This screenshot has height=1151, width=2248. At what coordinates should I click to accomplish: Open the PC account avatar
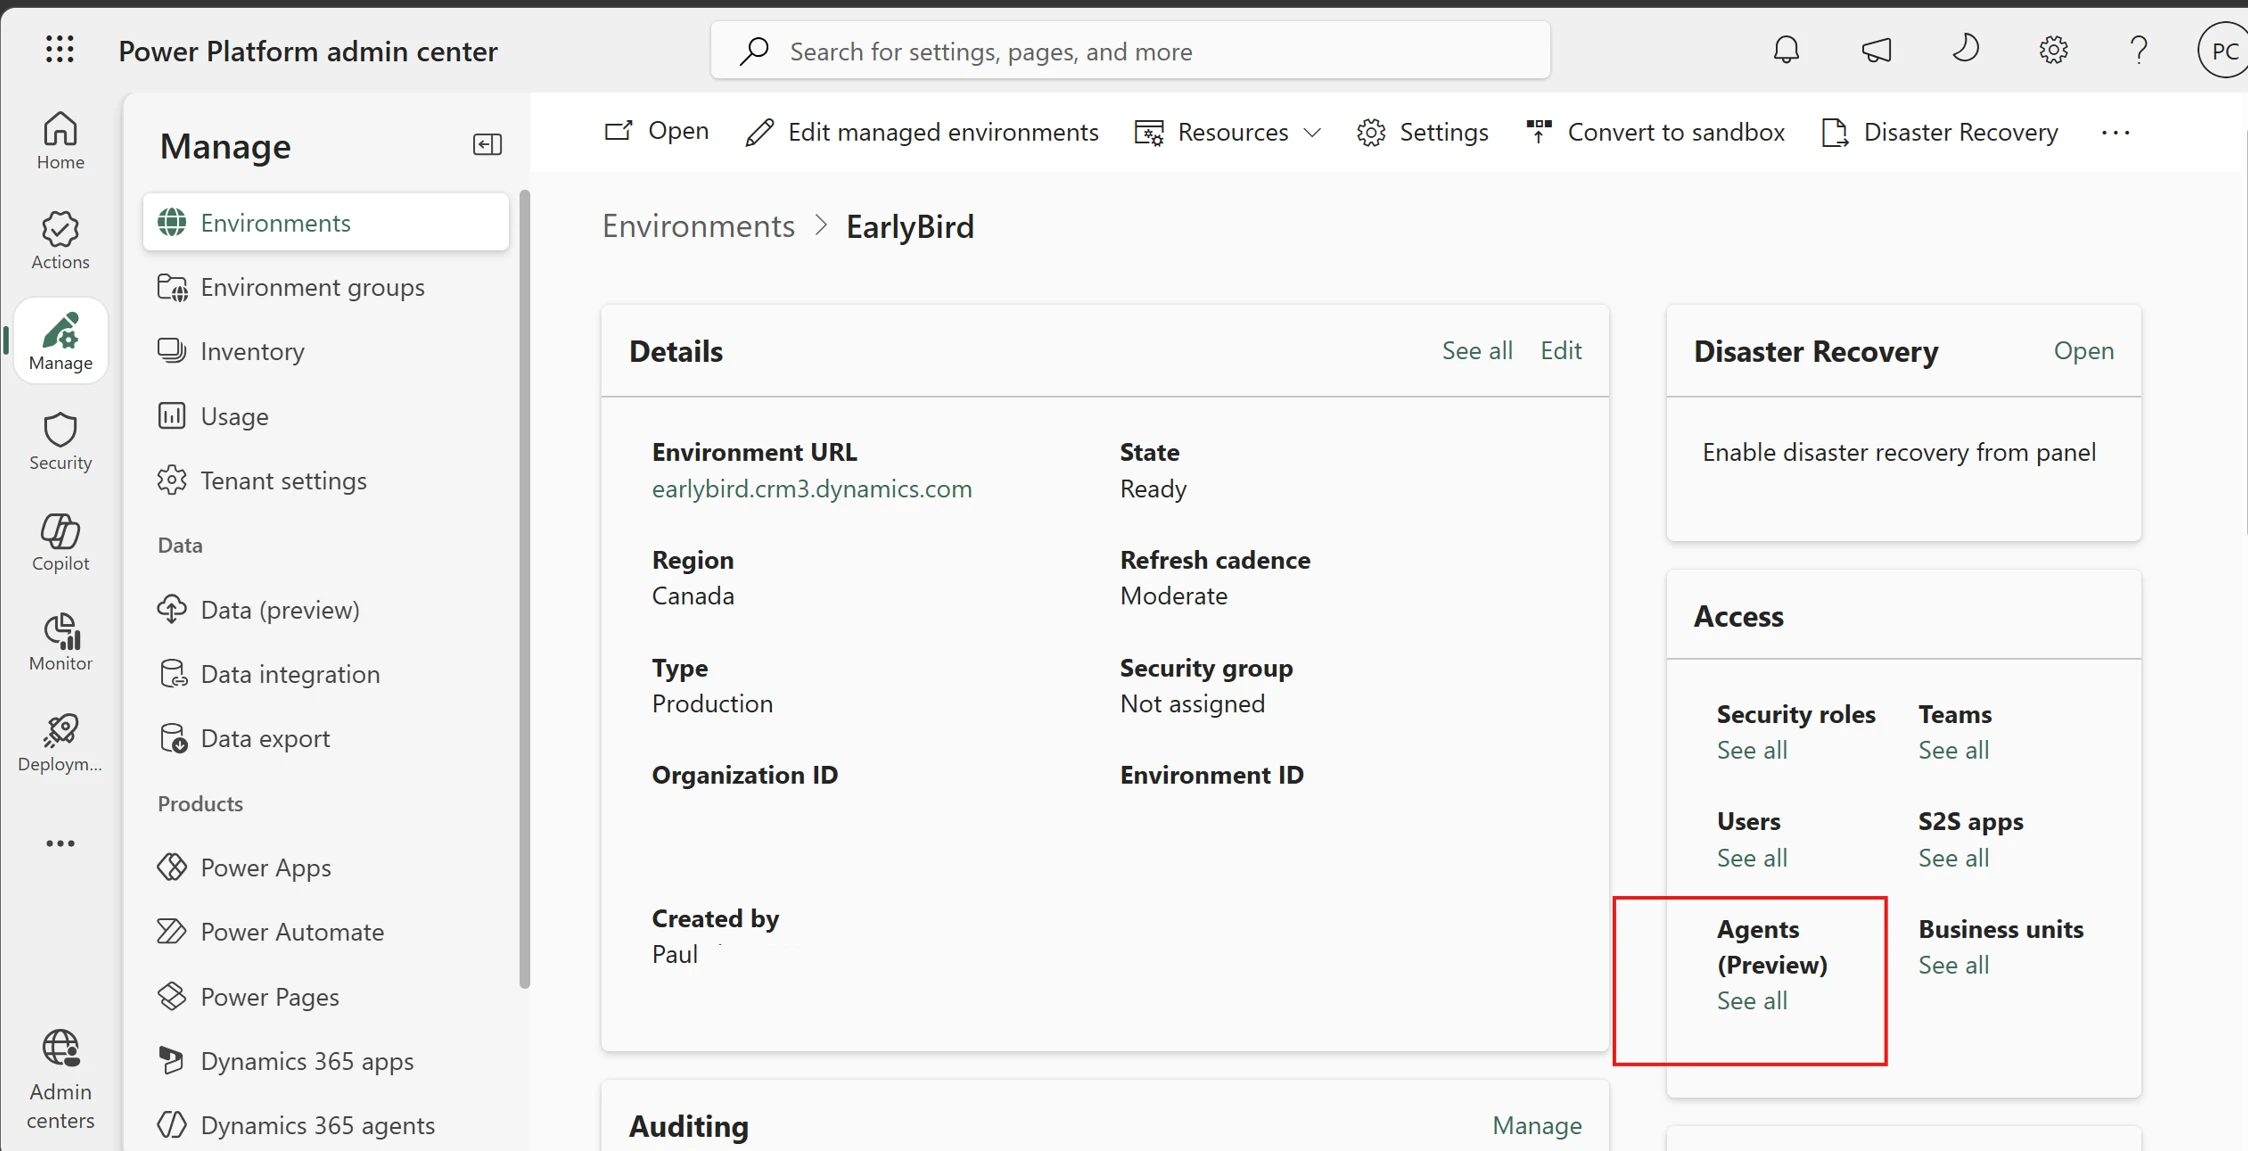tap(2222, 50)
